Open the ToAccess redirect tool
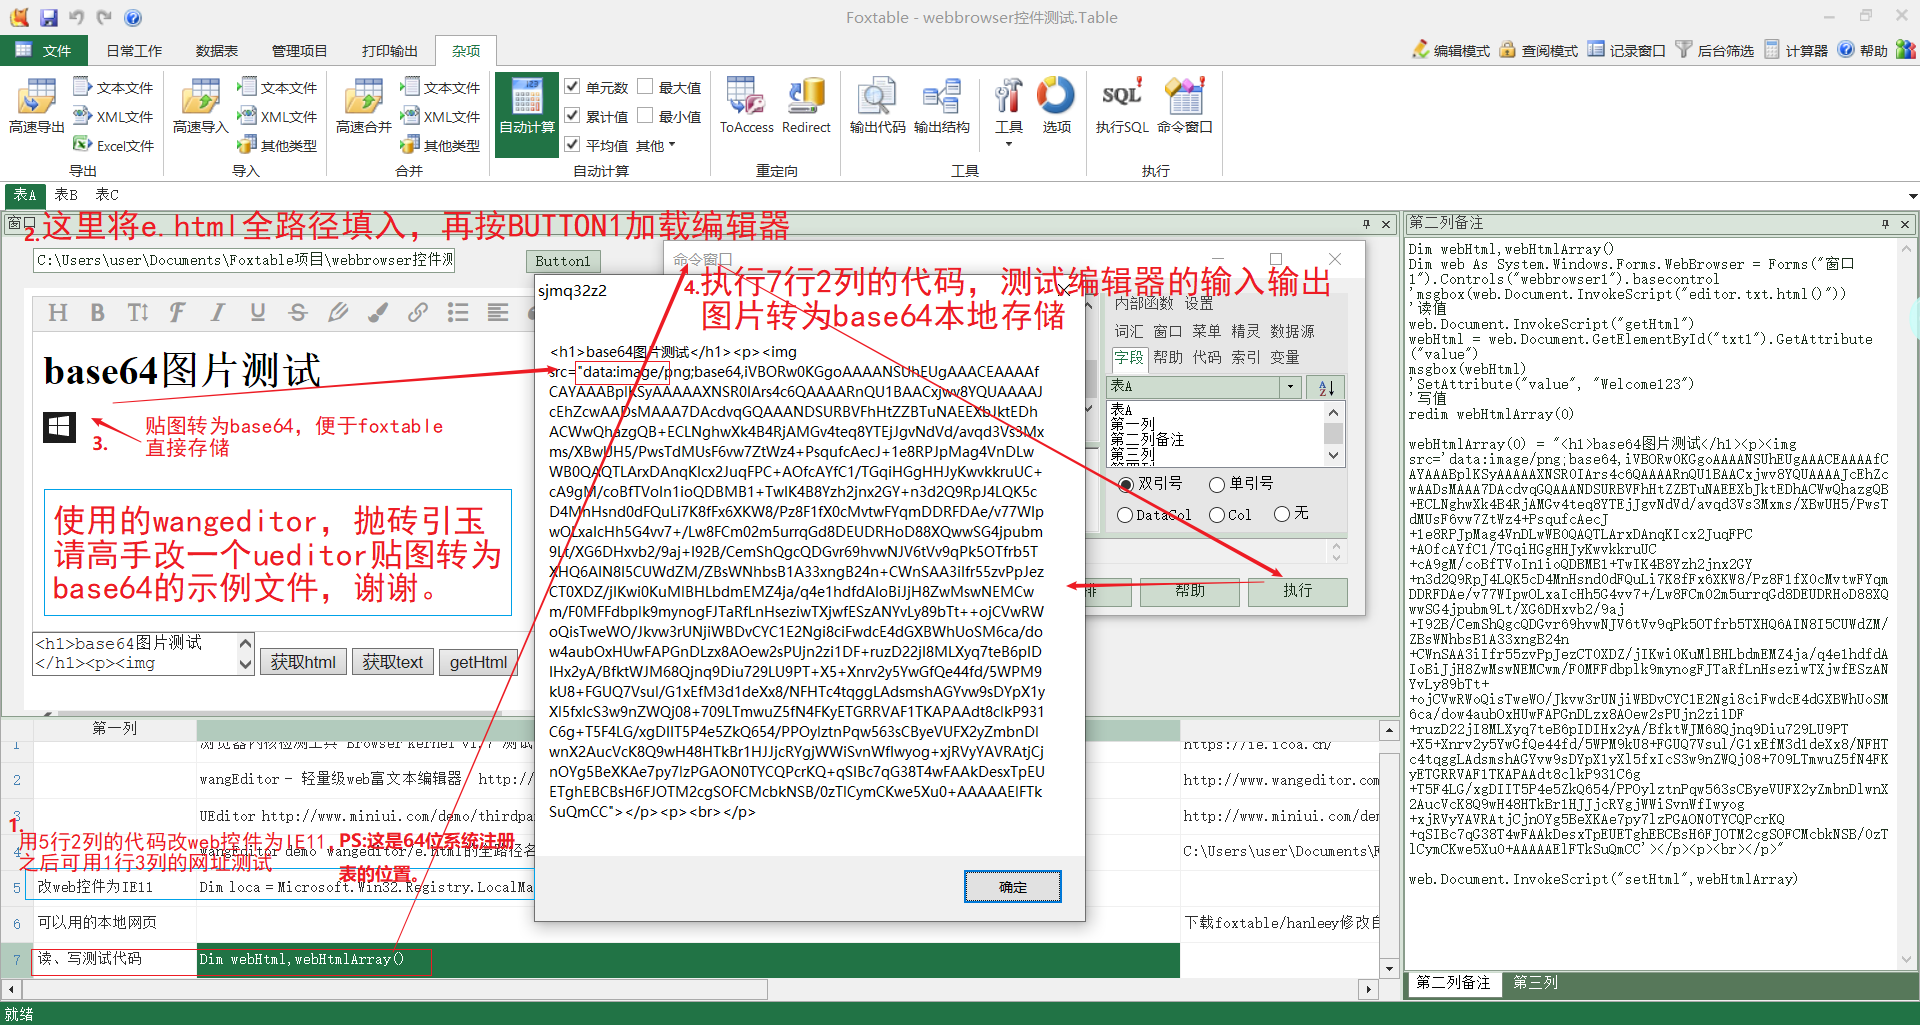This screenshot has height=1025, width=1920. [746, 106]
